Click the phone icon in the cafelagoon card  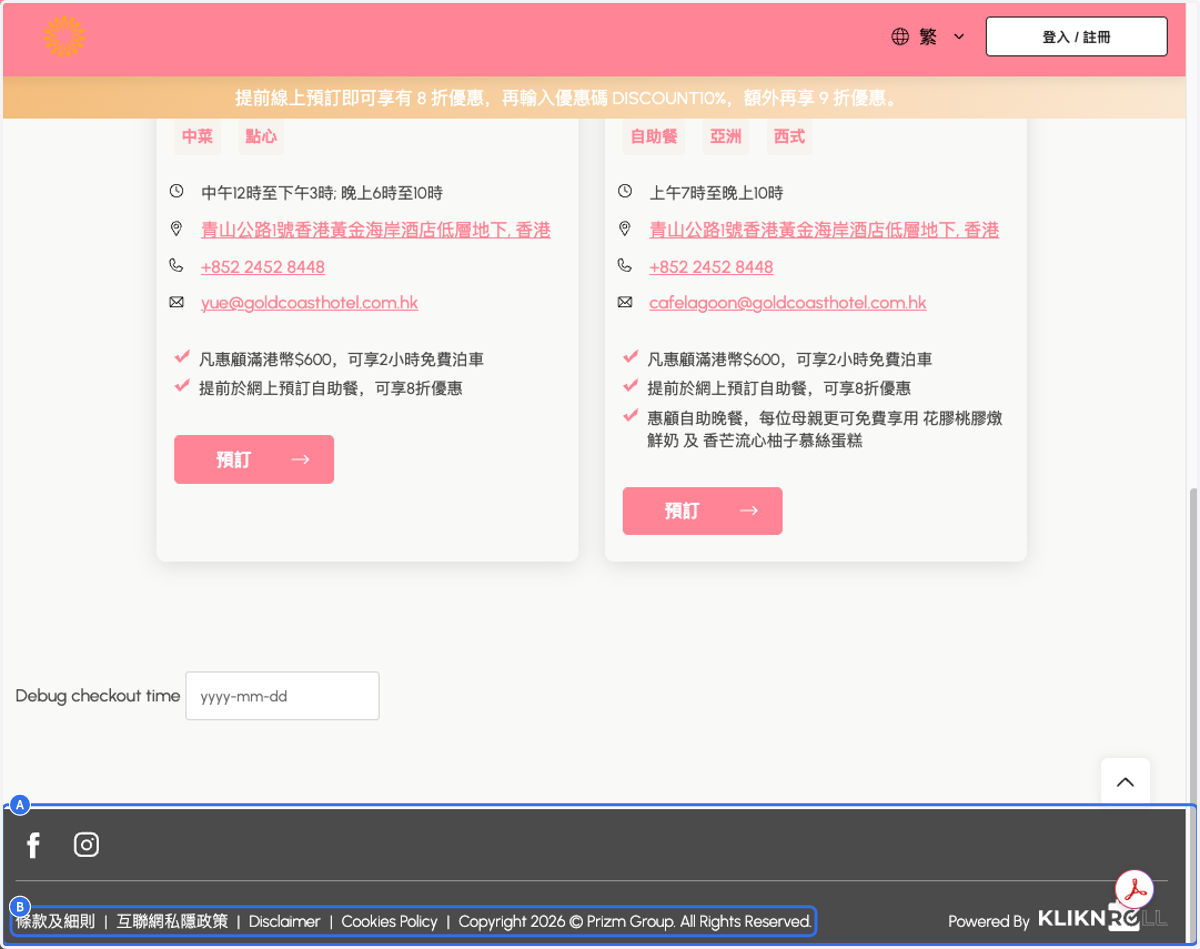coord(625,265)
